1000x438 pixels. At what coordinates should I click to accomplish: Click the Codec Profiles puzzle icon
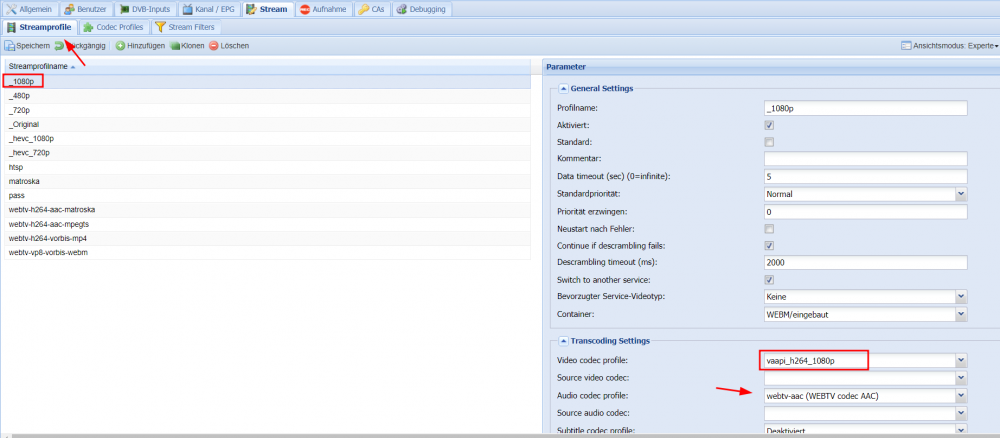[88, 27]
